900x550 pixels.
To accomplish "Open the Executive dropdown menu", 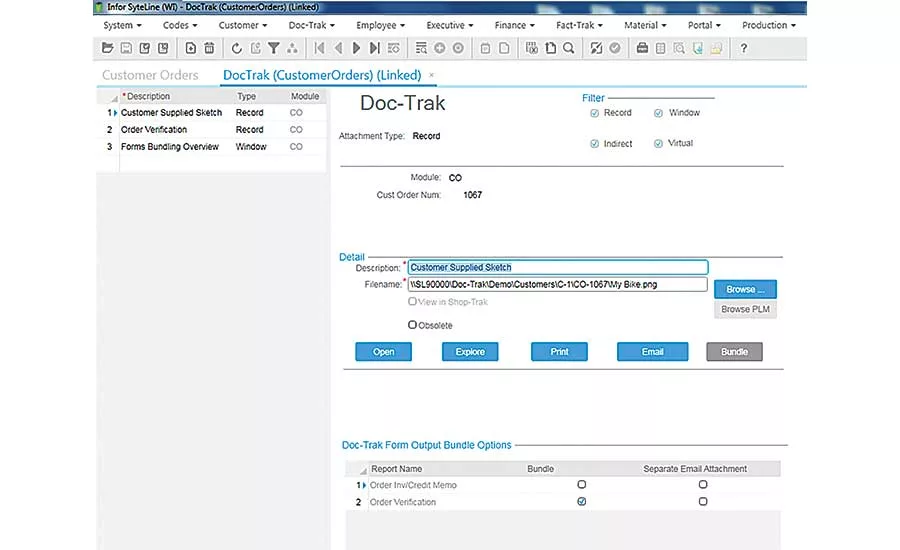I will (x=449, y=25).
